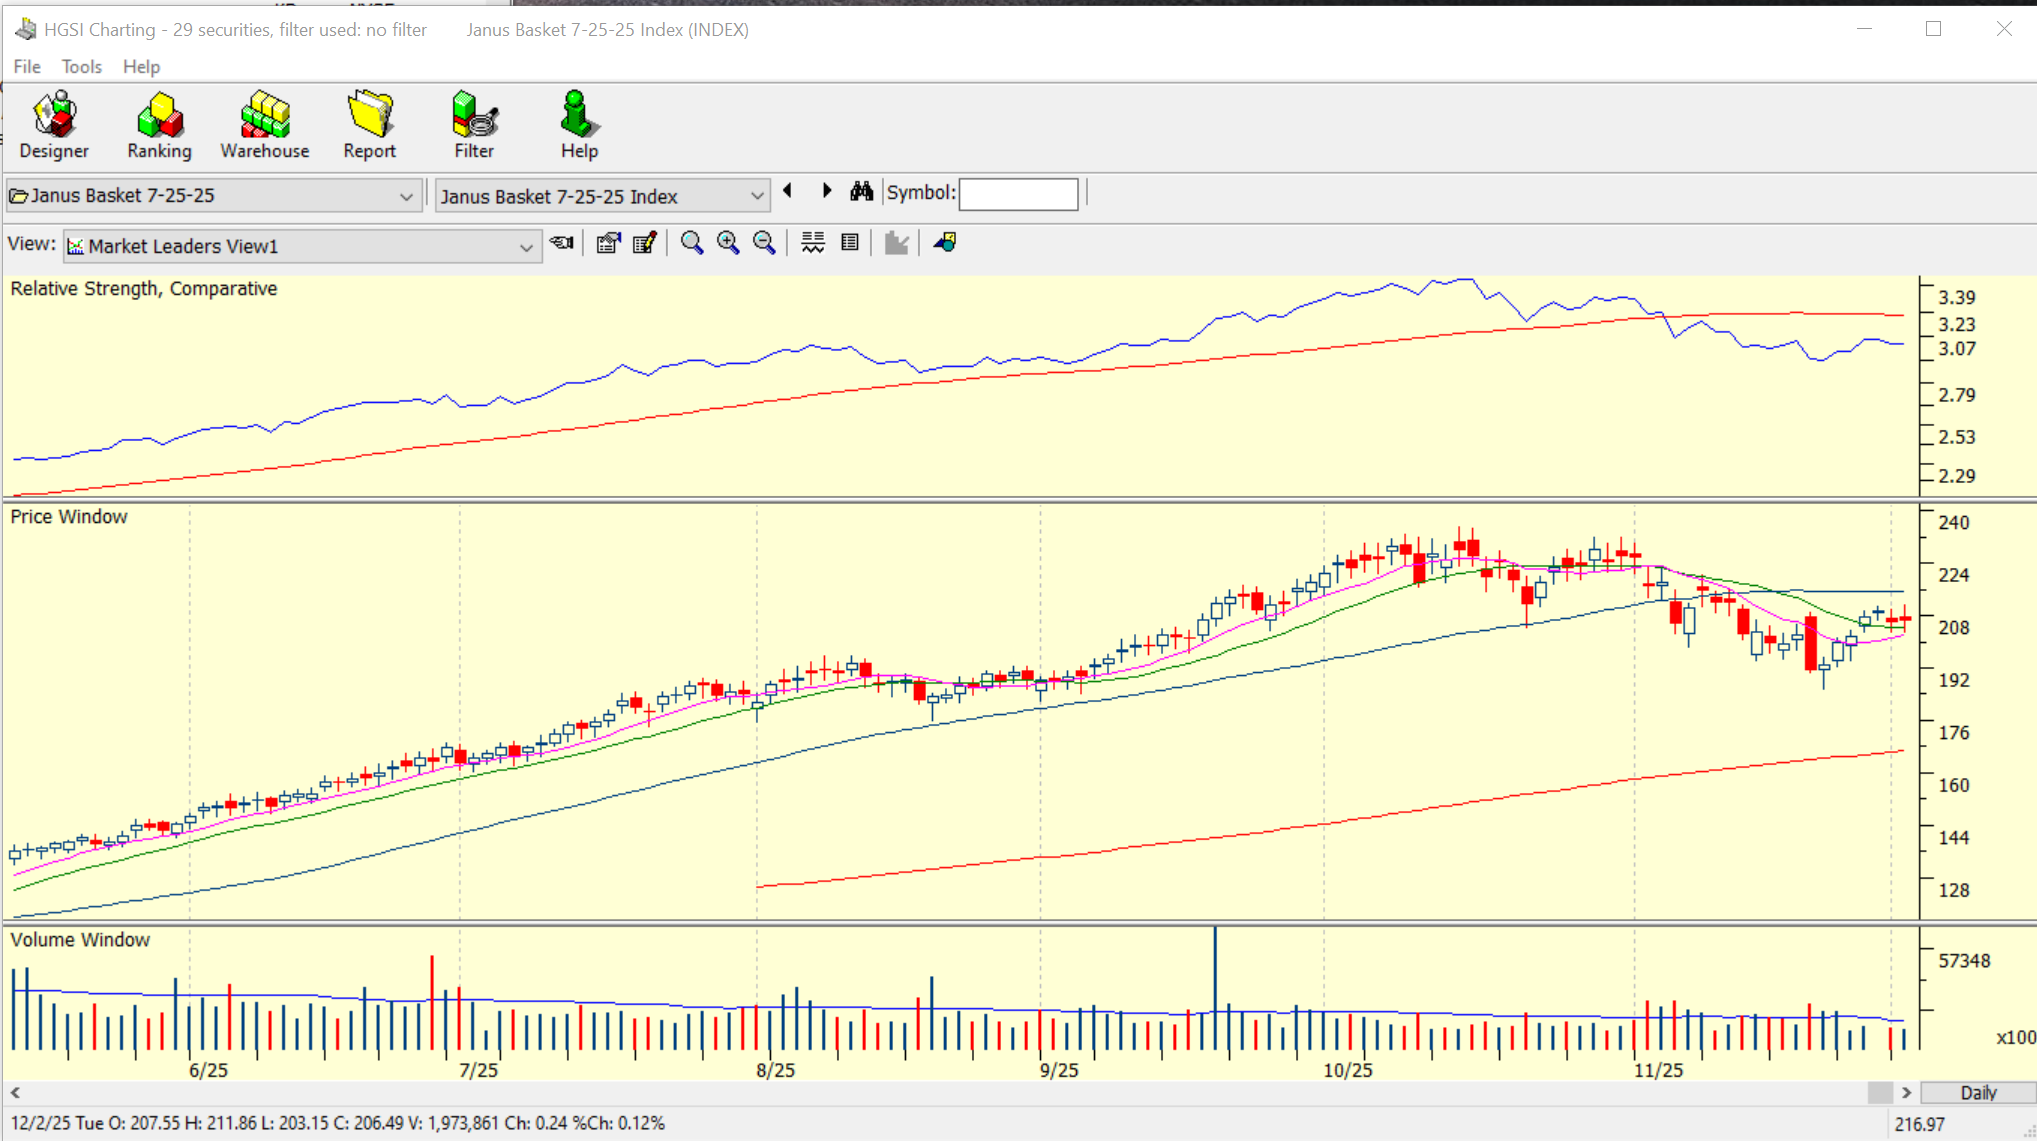Viewport: 2037px width, 1141px height.
Task: Open the Report folder icon
Action: 369,125
